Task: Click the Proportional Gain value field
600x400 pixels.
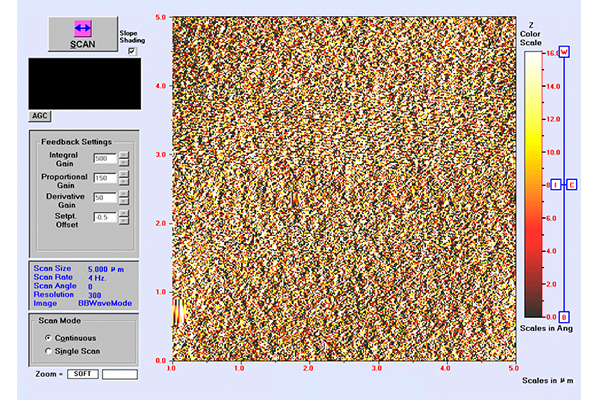Action: (x=105, y=178)
